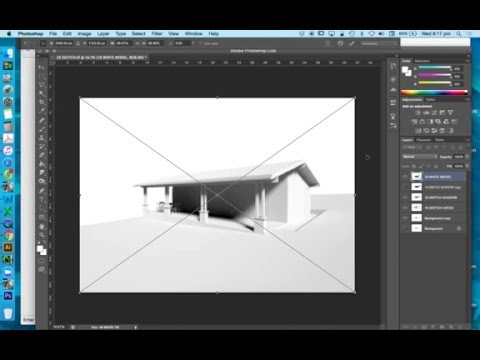480x360 pixels.
Task: Select the Dodge tool
Action: [42, 182]
